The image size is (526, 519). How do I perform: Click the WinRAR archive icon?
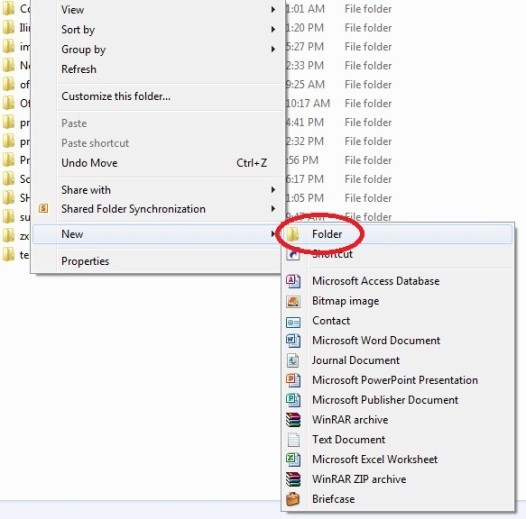click(293, 420)
